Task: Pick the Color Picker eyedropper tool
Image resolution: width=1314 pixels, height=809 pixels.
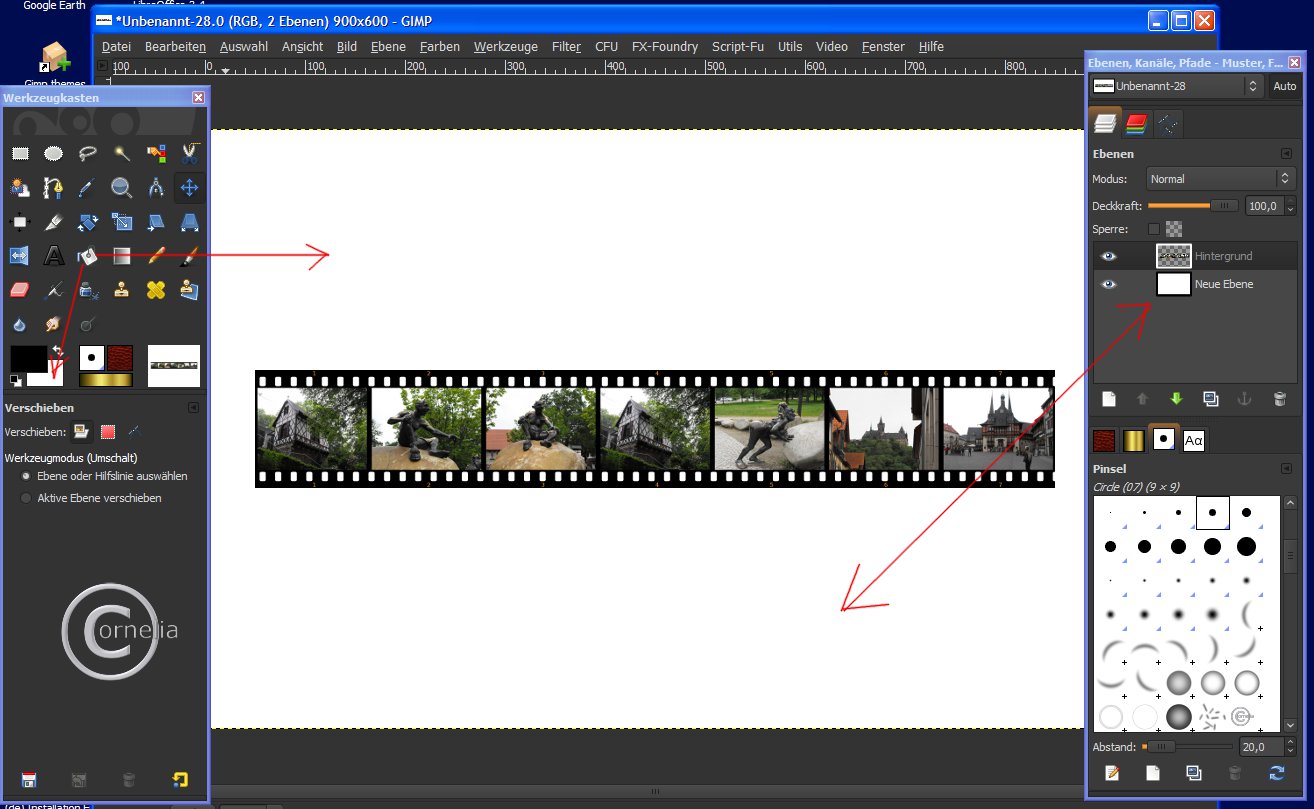Action: click(88, 187)
